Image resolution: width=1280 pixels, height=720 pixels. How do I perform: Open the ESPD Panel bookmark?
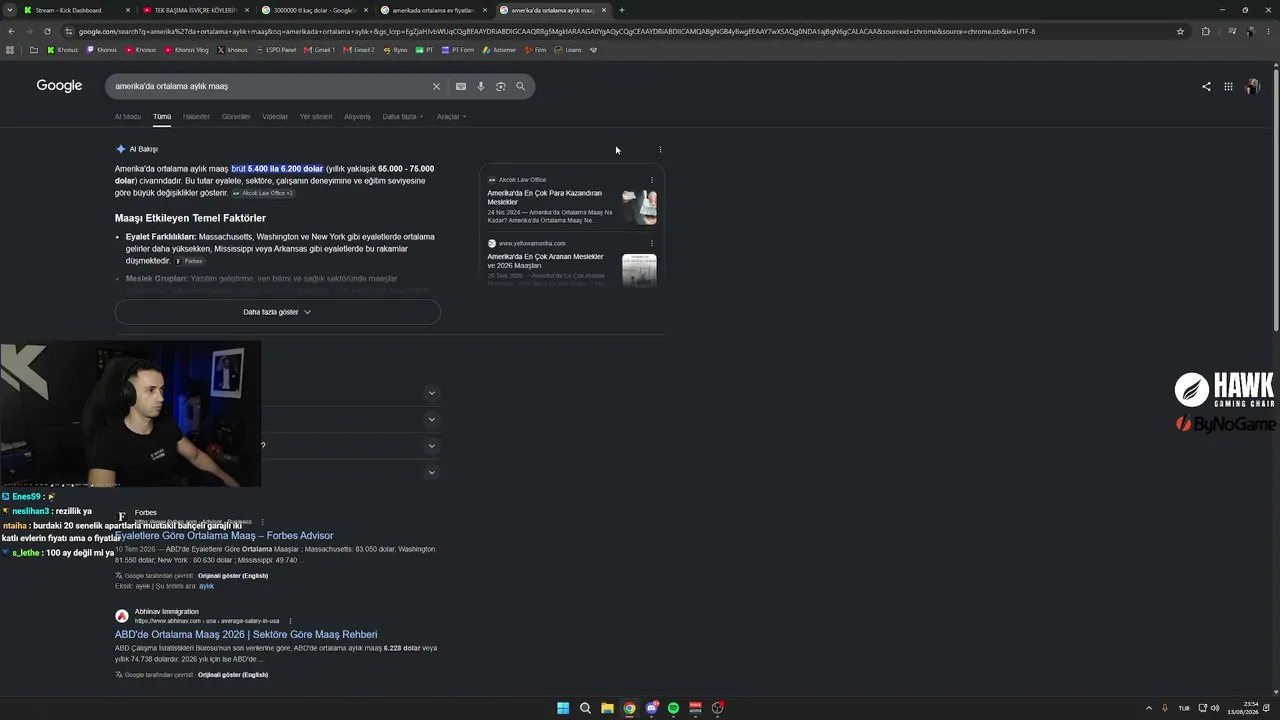(276, 49)
